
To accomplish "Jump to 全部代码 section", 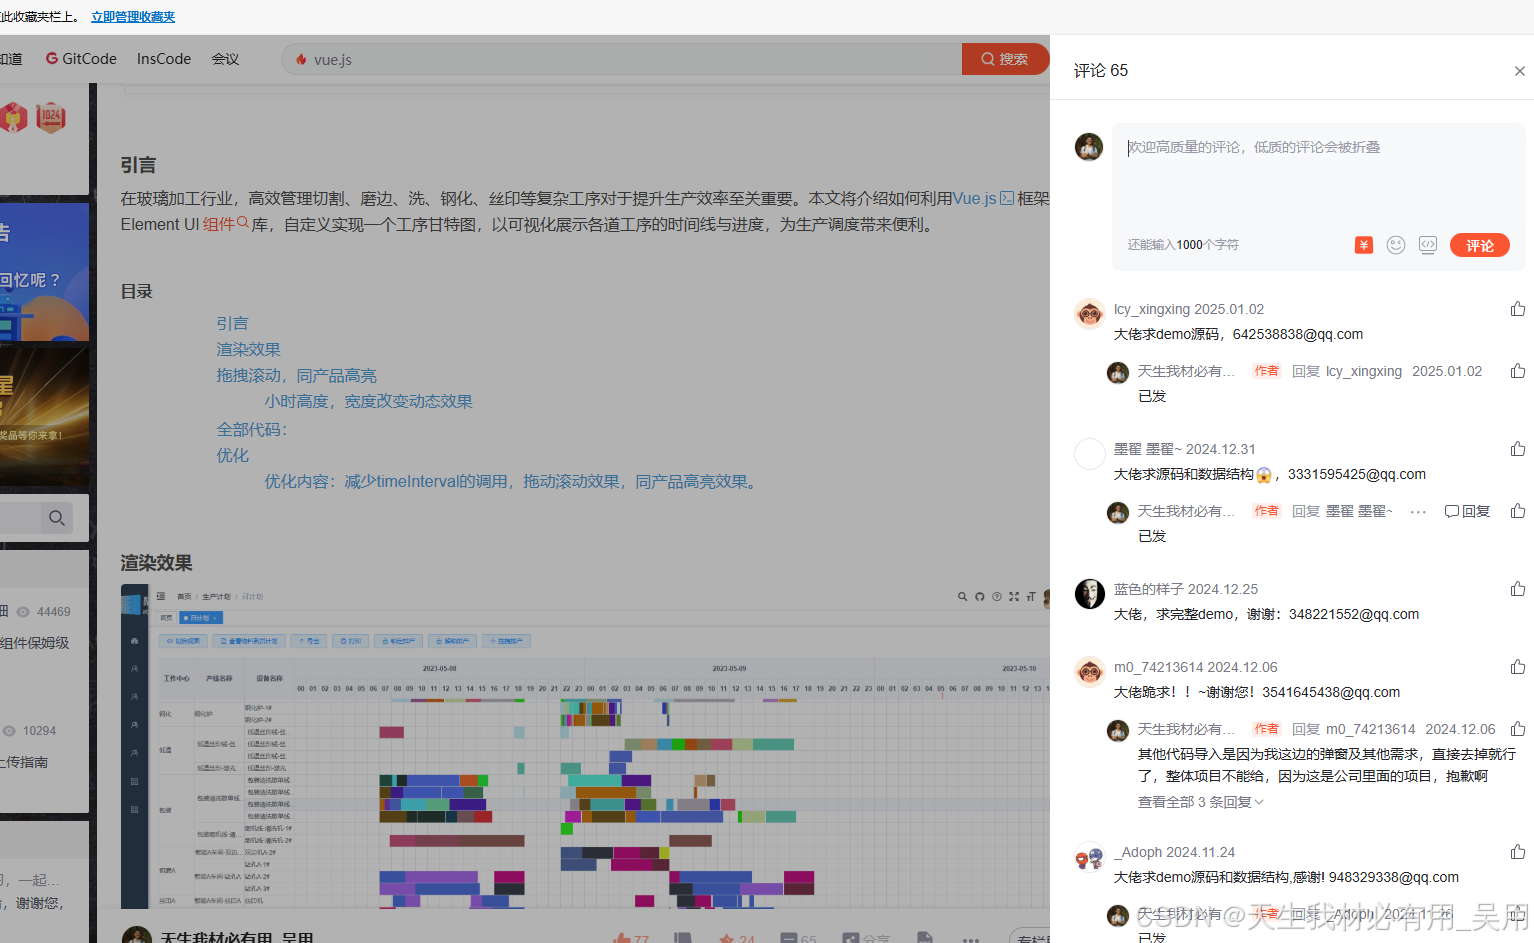I will (252, 429).
